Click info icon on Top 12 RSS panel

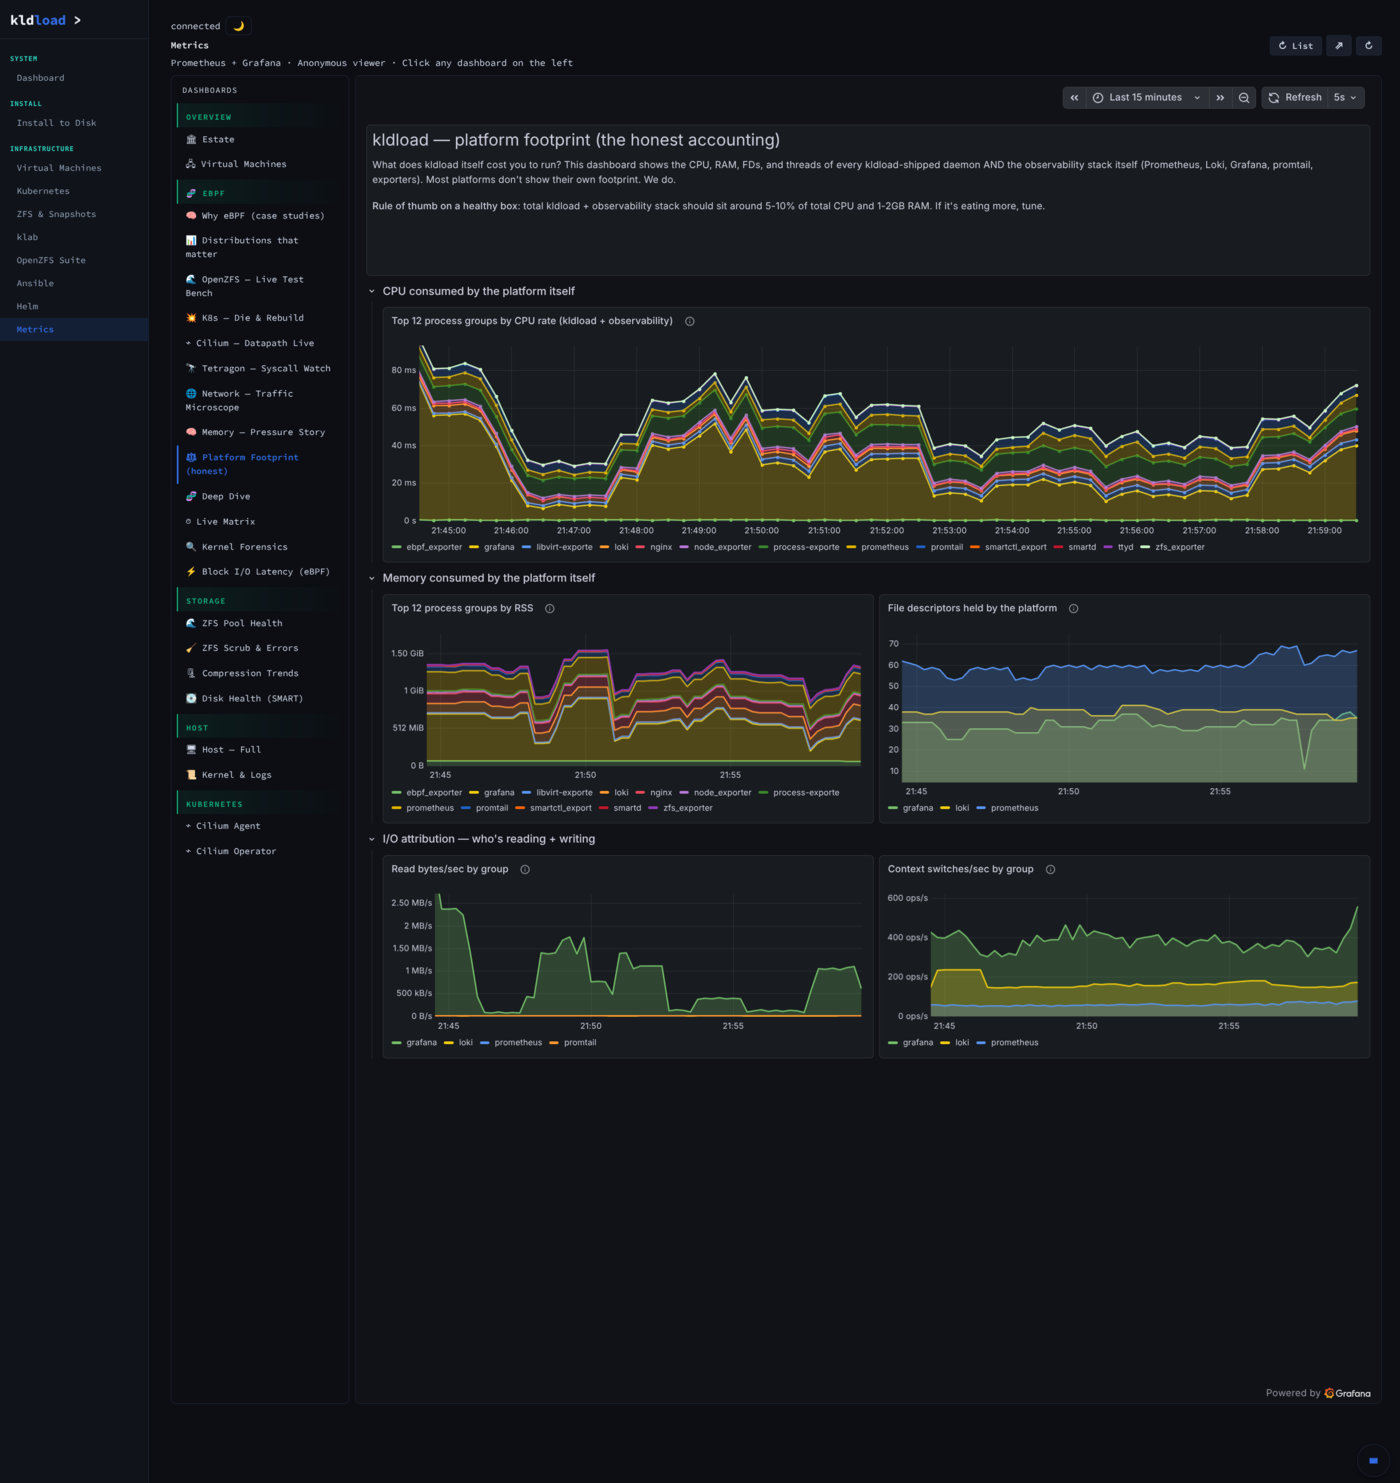550,608
